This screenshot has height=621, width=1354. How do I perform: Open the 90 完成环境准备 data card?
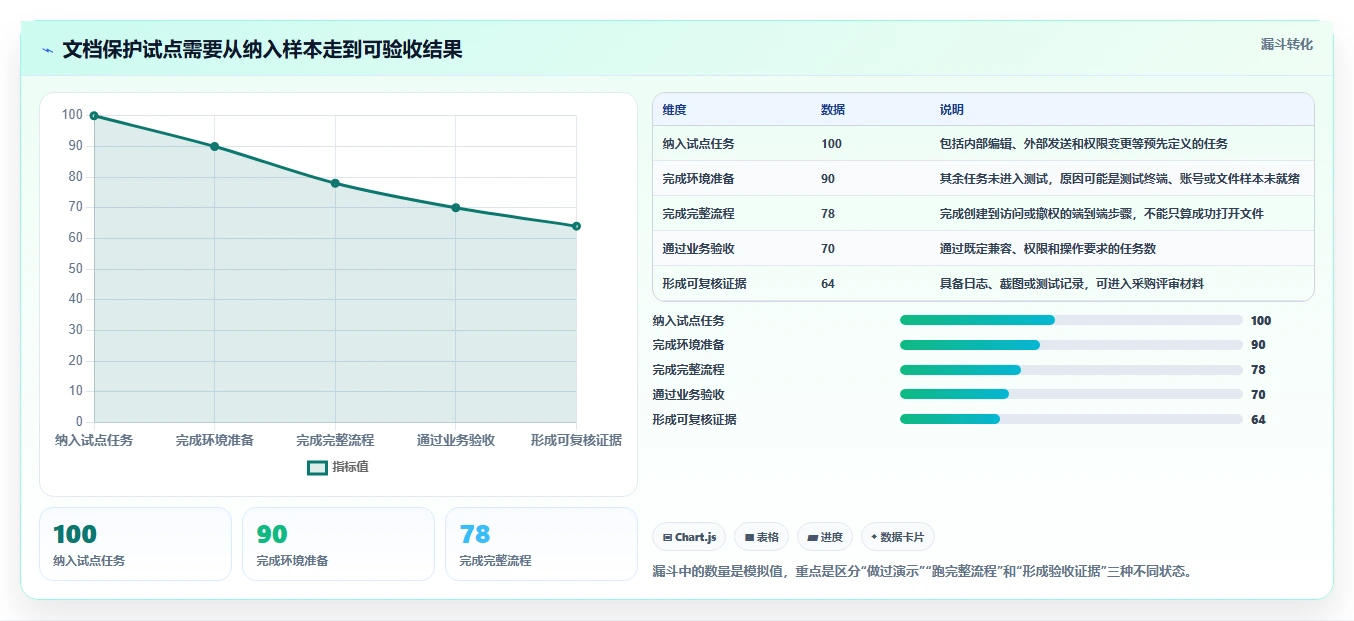[338, 544]
